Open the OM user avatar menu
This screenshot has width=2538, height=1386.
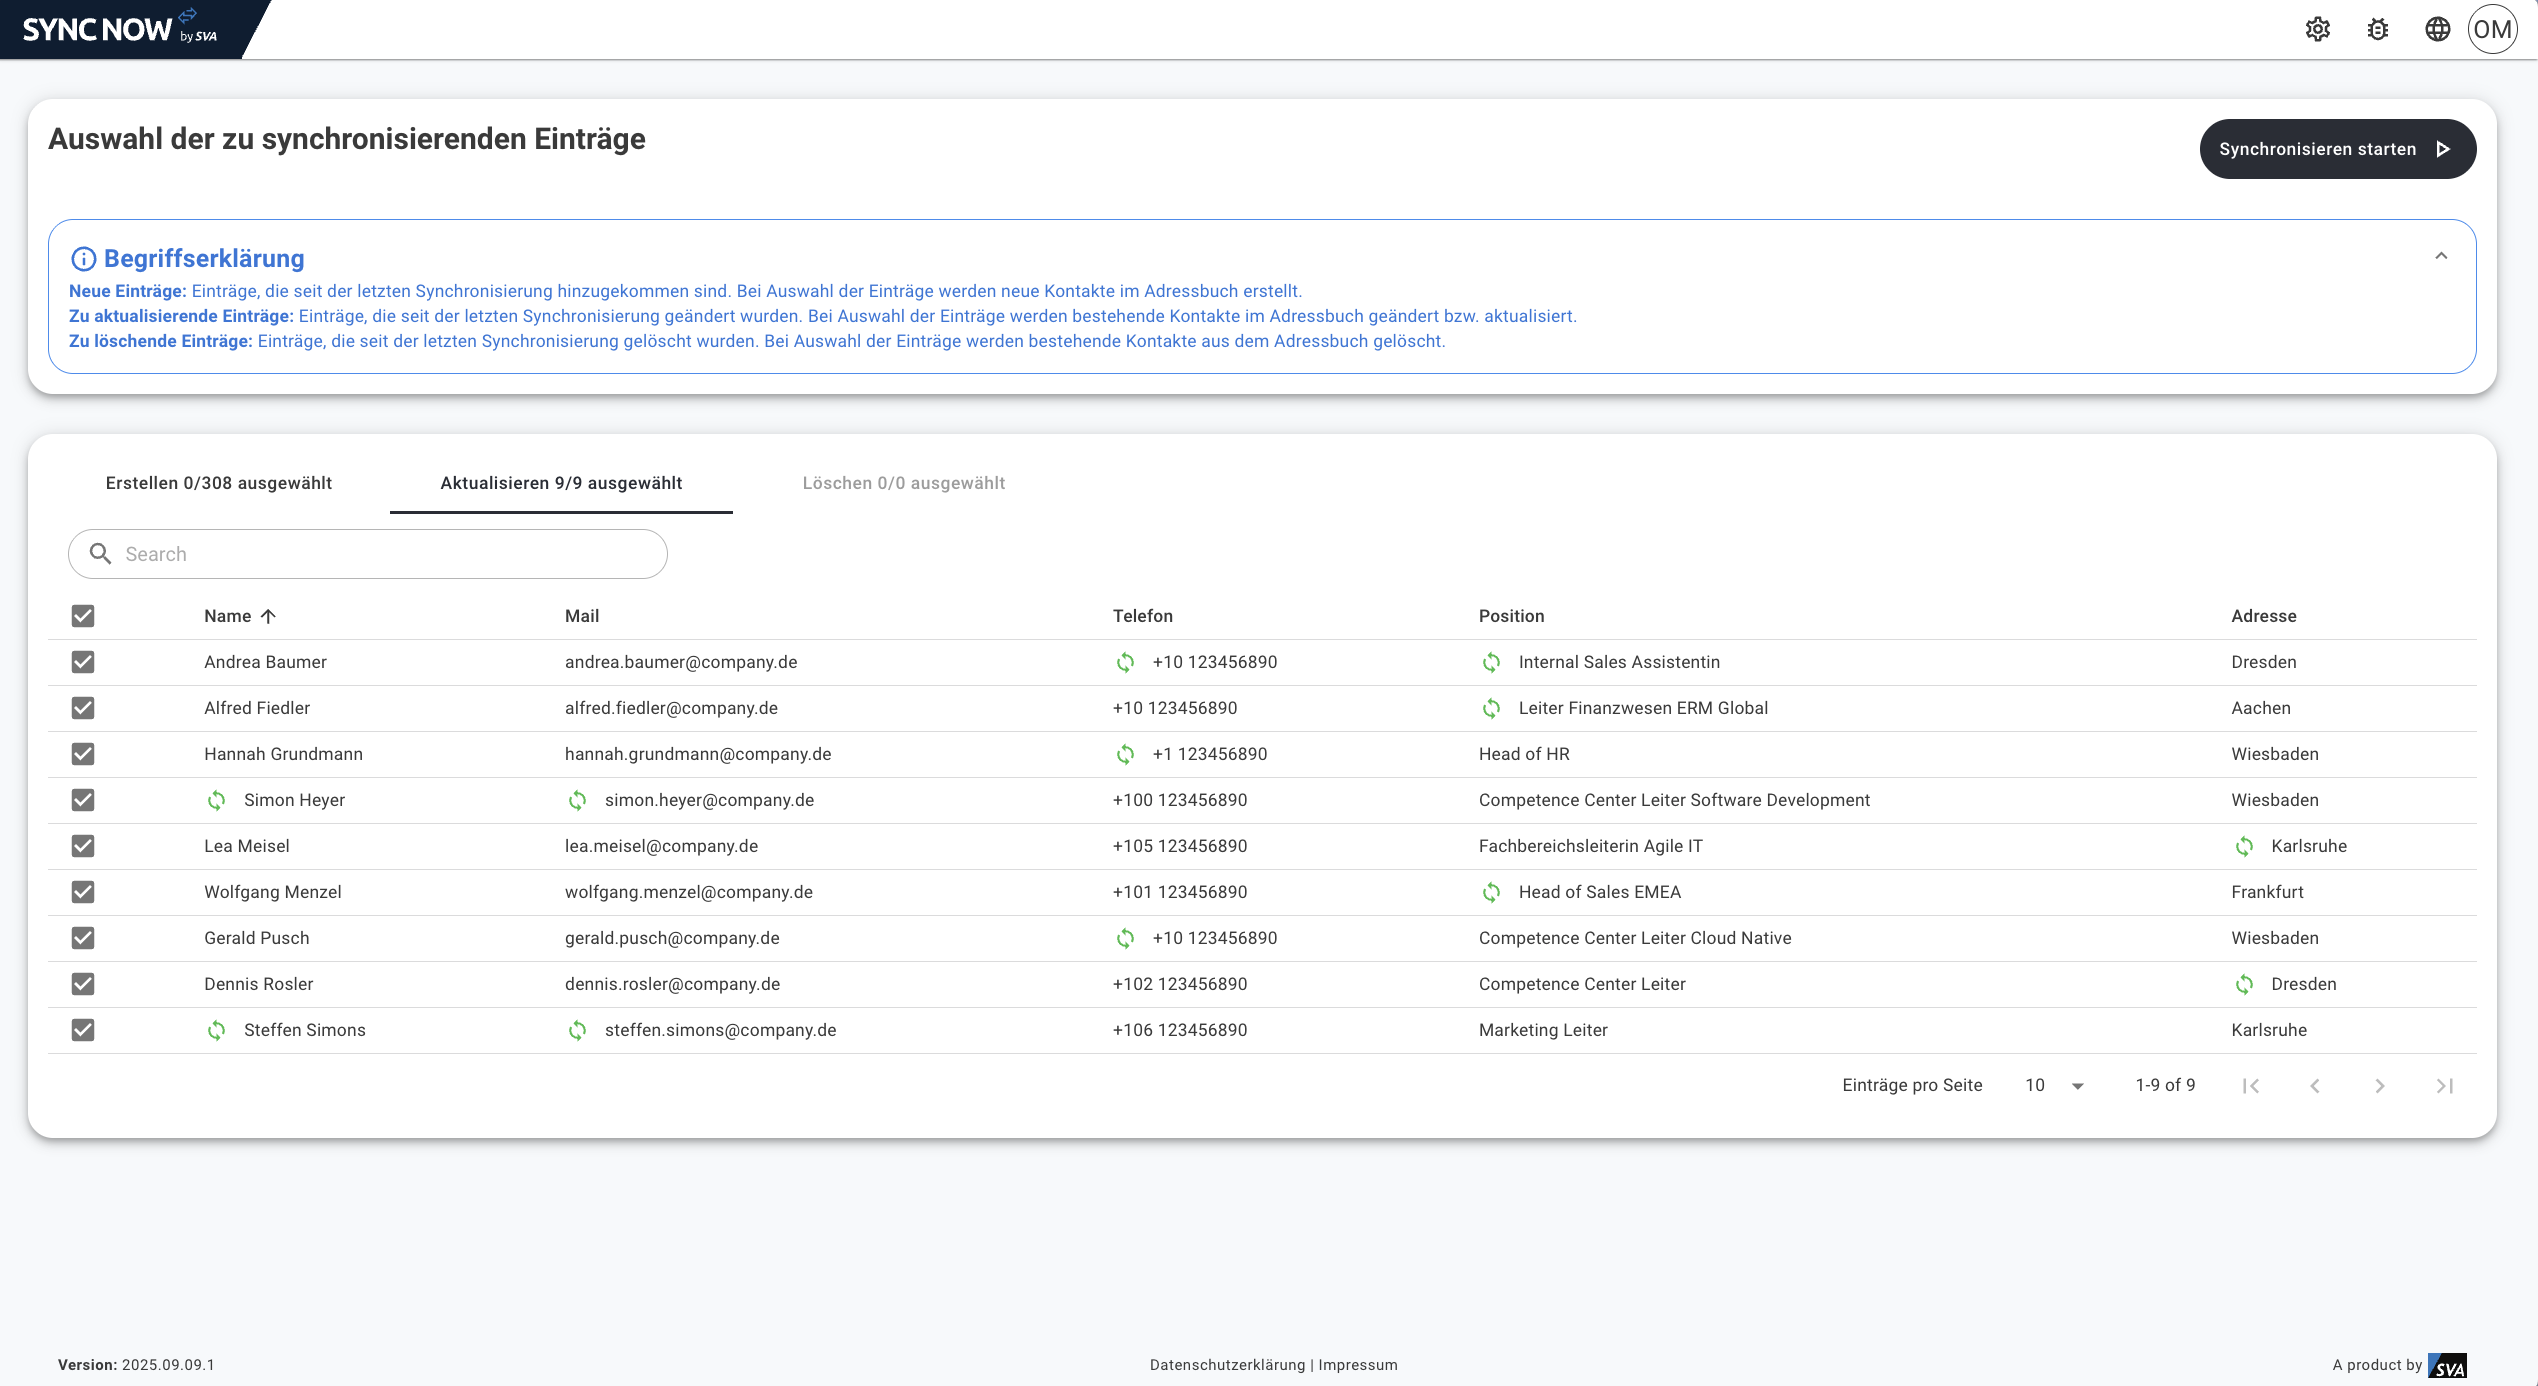pos(2492,29)
